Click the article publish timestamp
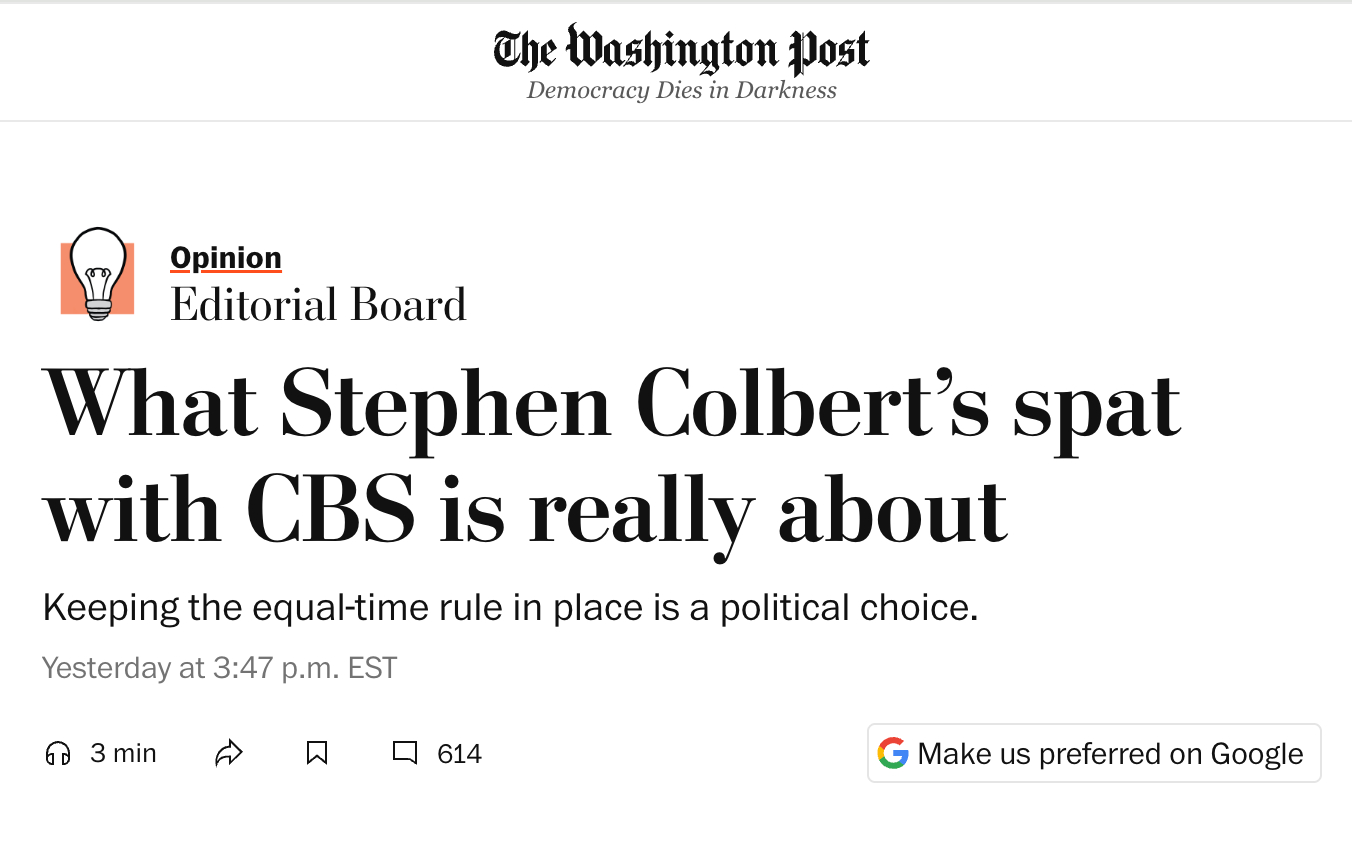Viewport: 1352px width, 854px height. tap(220, 667)
